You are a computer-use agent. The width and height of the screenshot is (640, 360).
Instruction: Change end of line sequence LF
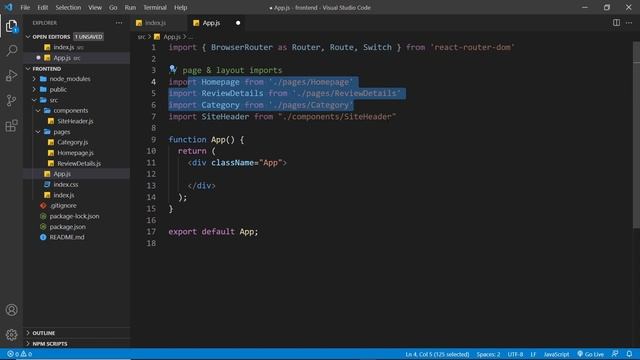[x=533, y=354]
